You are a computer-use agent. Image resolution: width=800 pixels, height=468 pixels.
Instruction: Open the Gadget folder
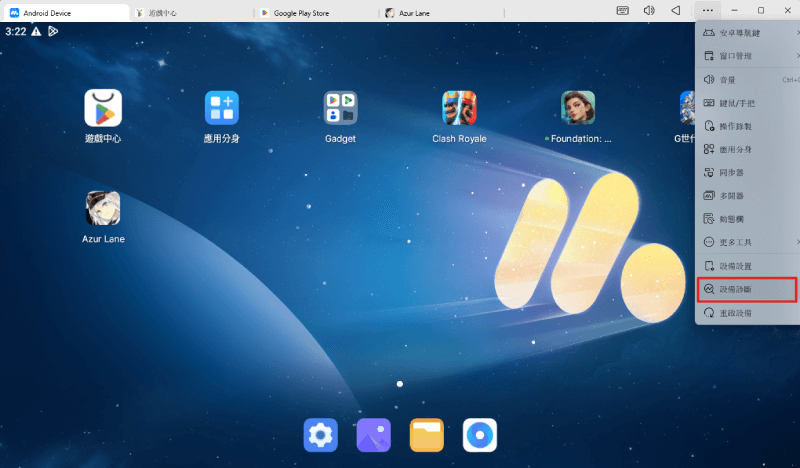pyautogui.click(x=341, y=108)
